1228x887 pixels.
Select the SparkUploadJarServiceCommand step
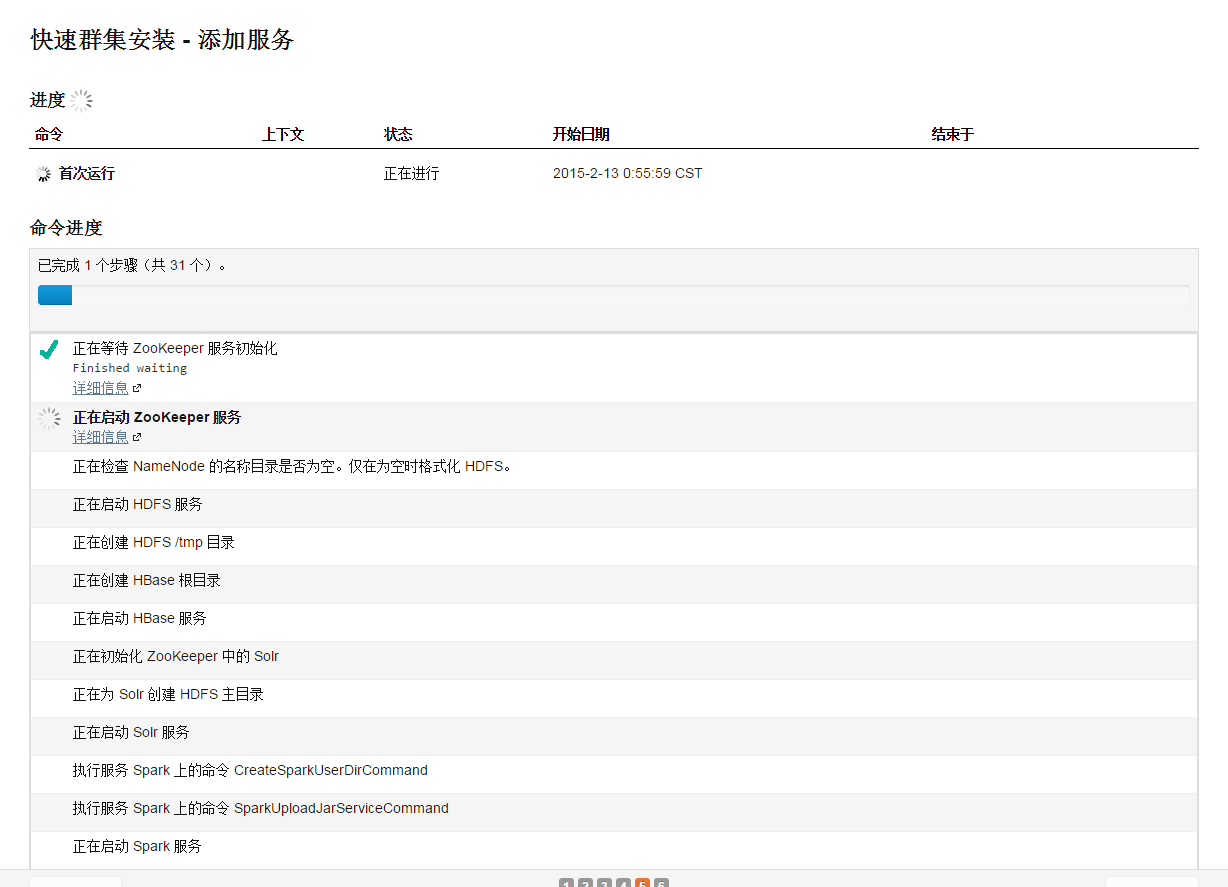tap(261, 808)
